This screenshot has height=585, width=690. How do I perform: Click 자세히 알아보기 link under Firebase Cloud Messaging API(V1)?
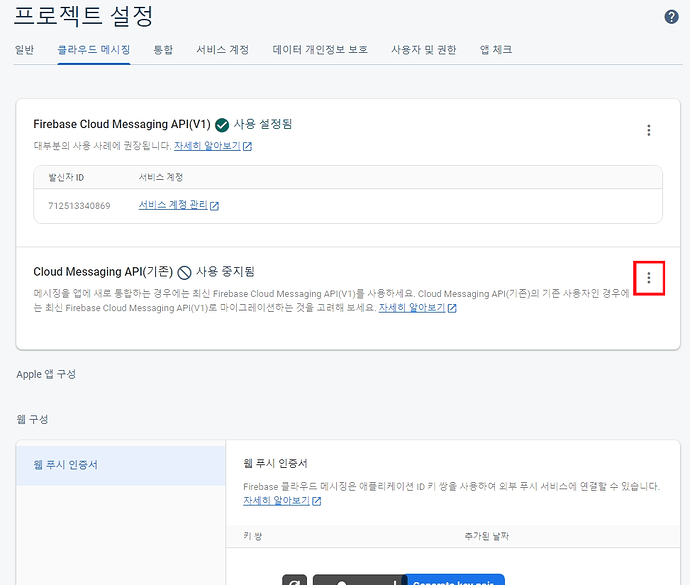pos(207,146)
